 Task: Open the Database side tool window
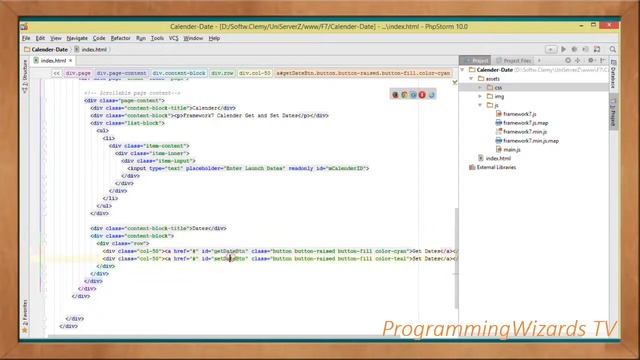613,74
